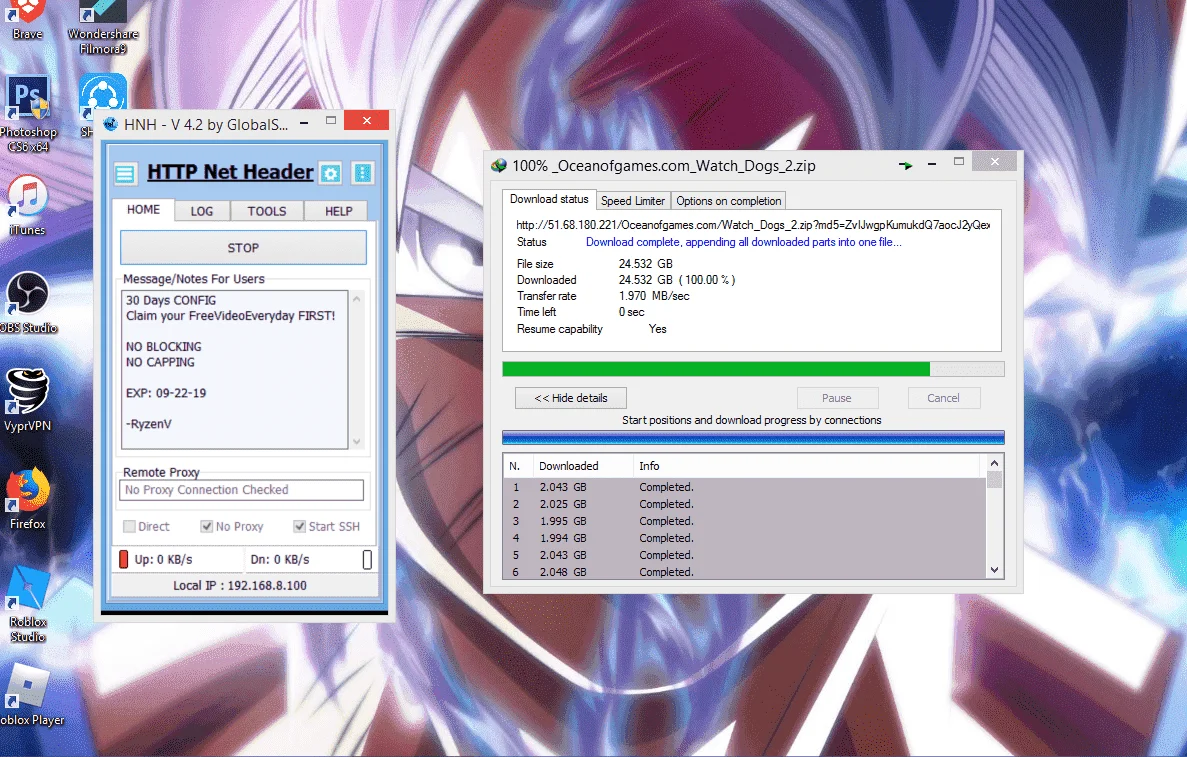Screen dimensions: 1187x757
Task: Click the Downloaded column header
Action: (x=583, y=466)
